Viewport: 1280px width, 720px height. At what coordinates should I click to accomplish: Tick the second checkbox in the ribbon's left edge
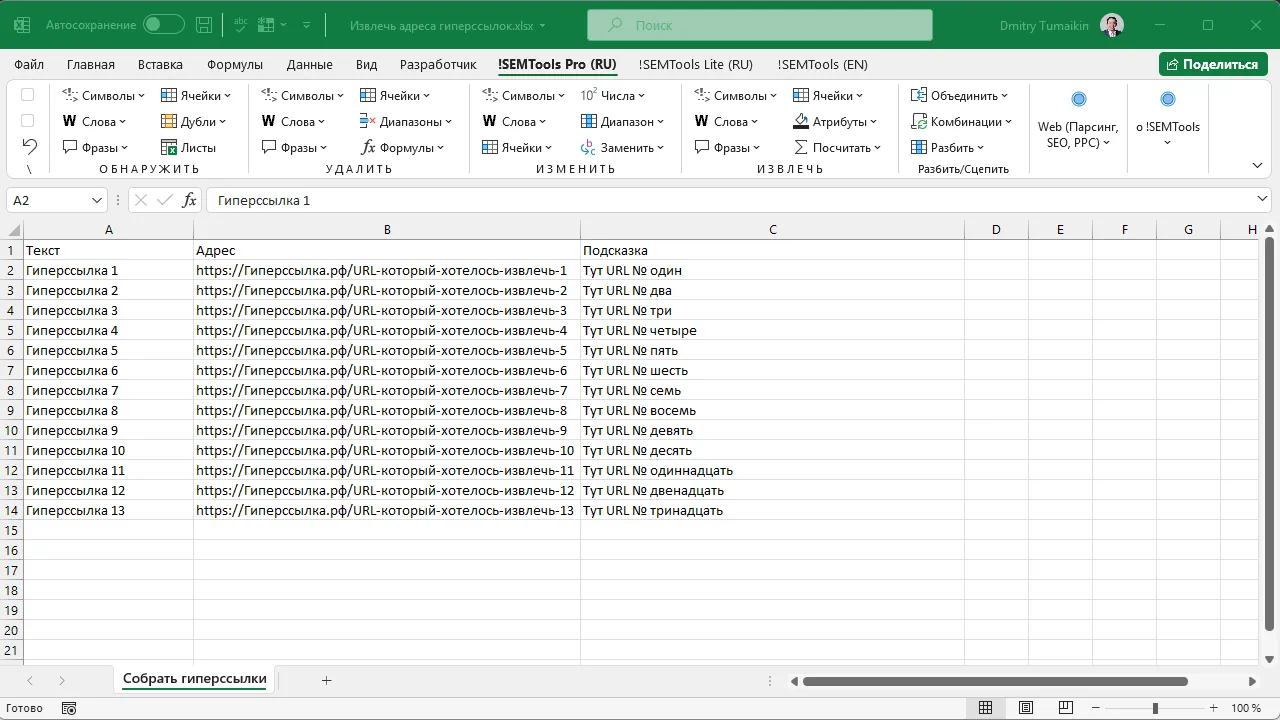pos(28,121)
